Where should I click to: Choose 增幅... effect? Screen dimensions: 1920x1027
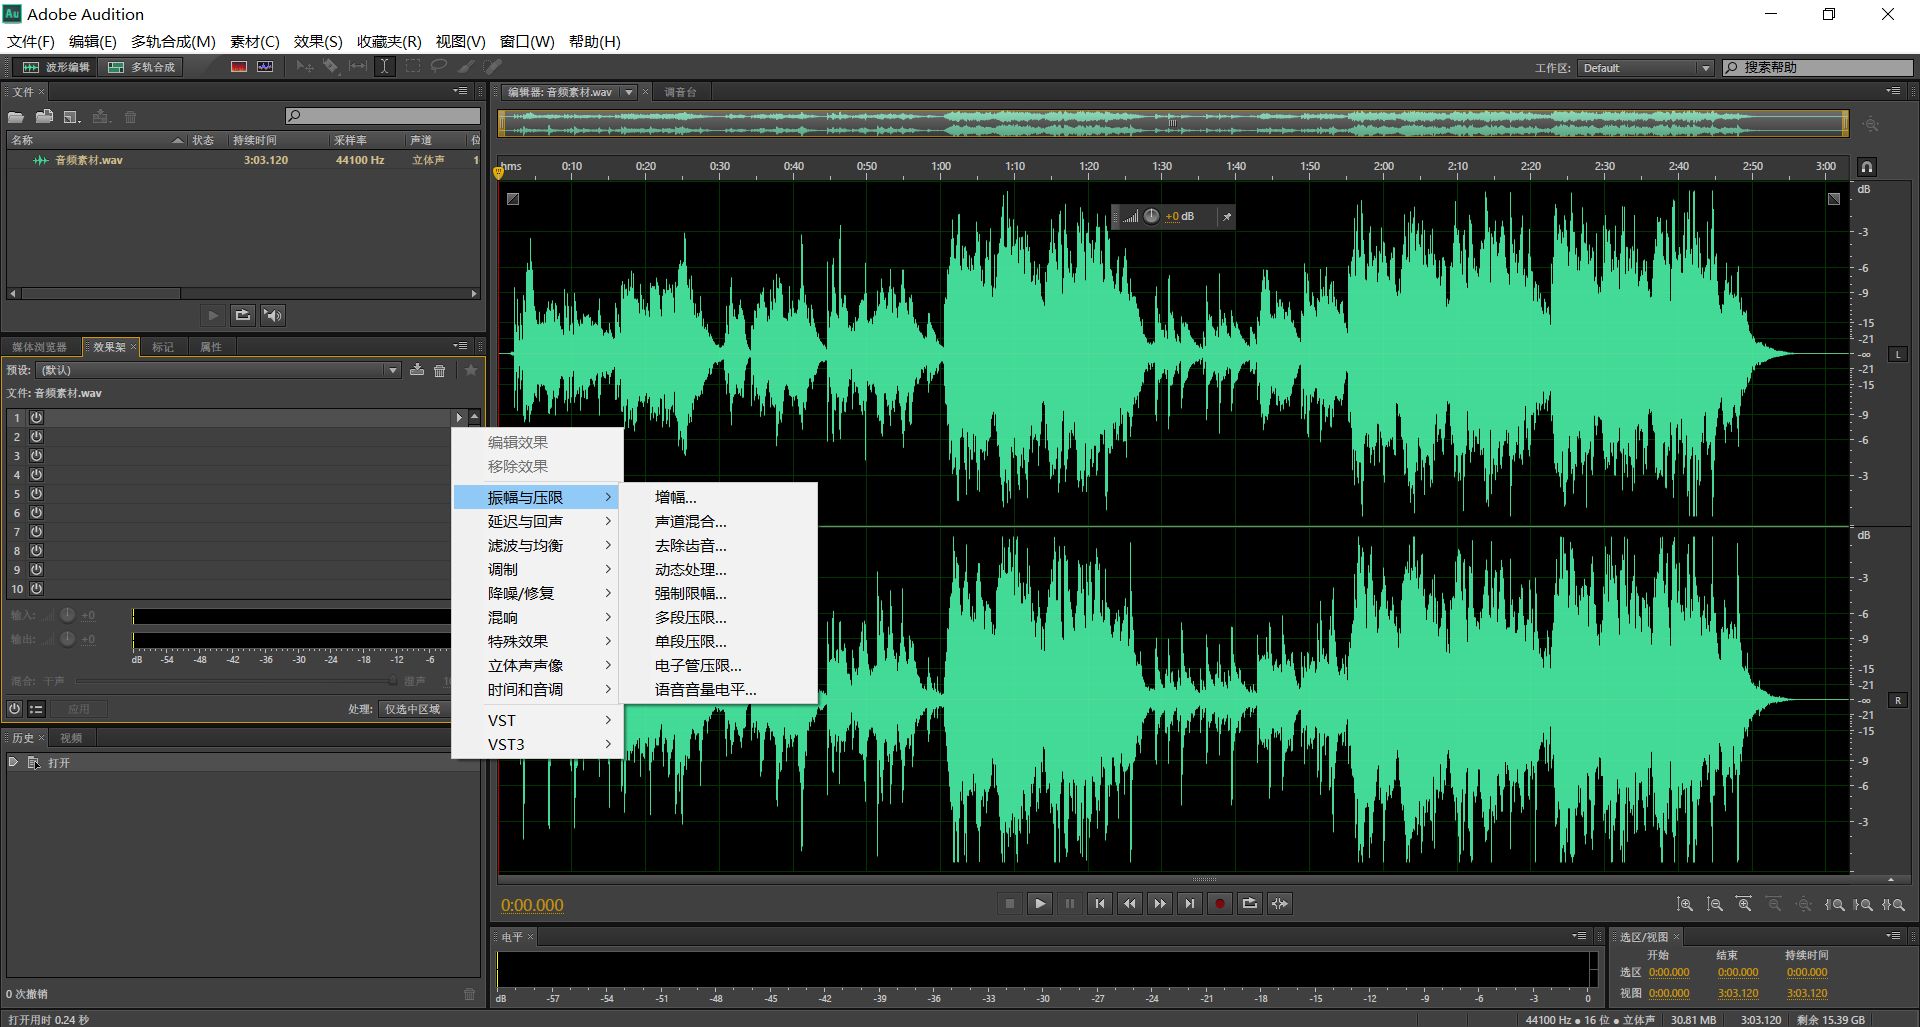[x=718, y=497]
